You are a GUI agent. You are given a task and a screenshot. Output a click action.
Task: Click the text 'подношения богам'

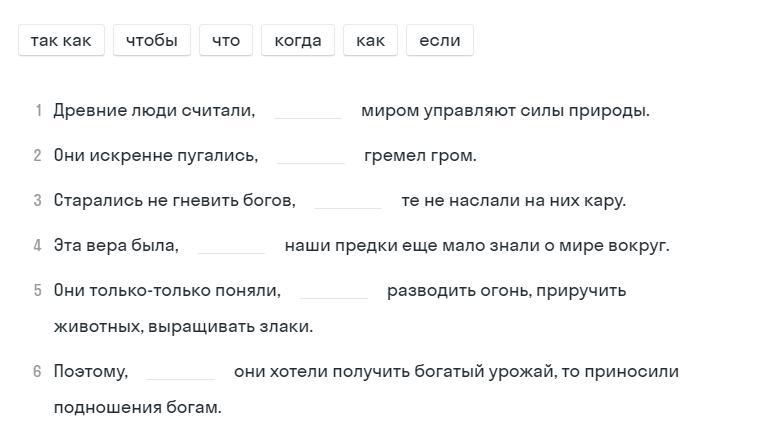[137, 407]
